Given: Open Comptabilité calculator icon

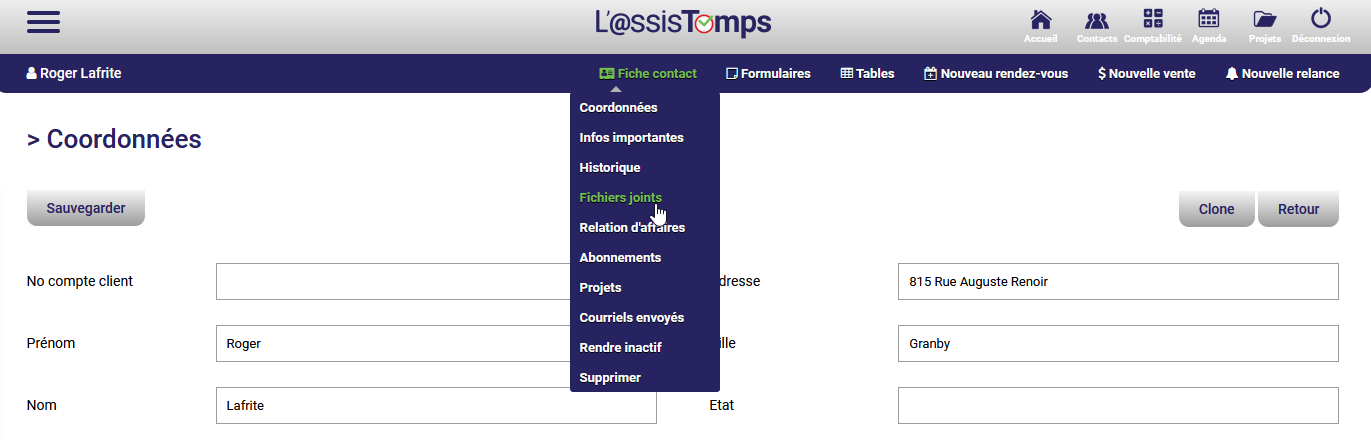Looking at the screenshot, I should (1152, 24).
